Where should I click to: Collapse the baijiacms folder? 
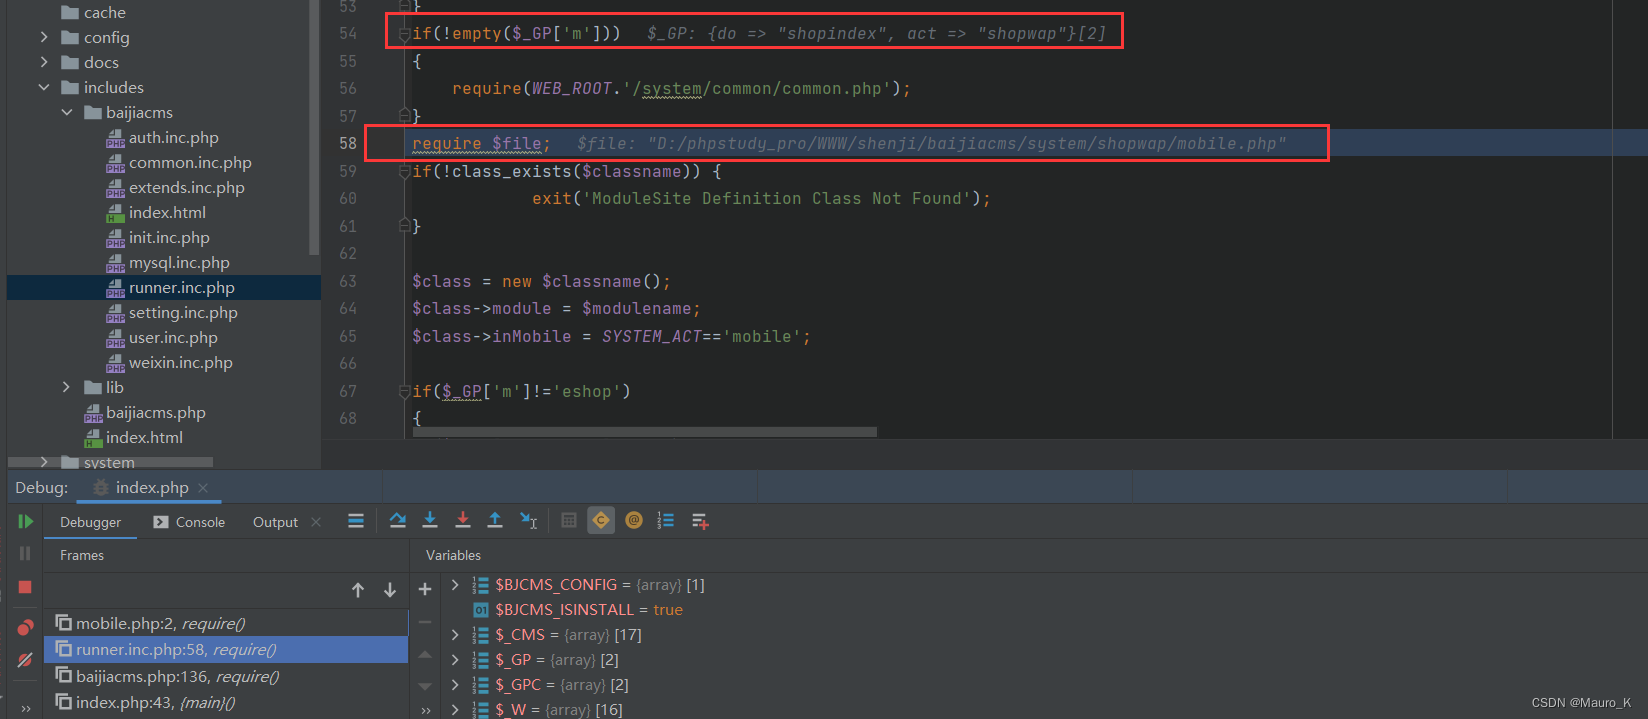66,112
